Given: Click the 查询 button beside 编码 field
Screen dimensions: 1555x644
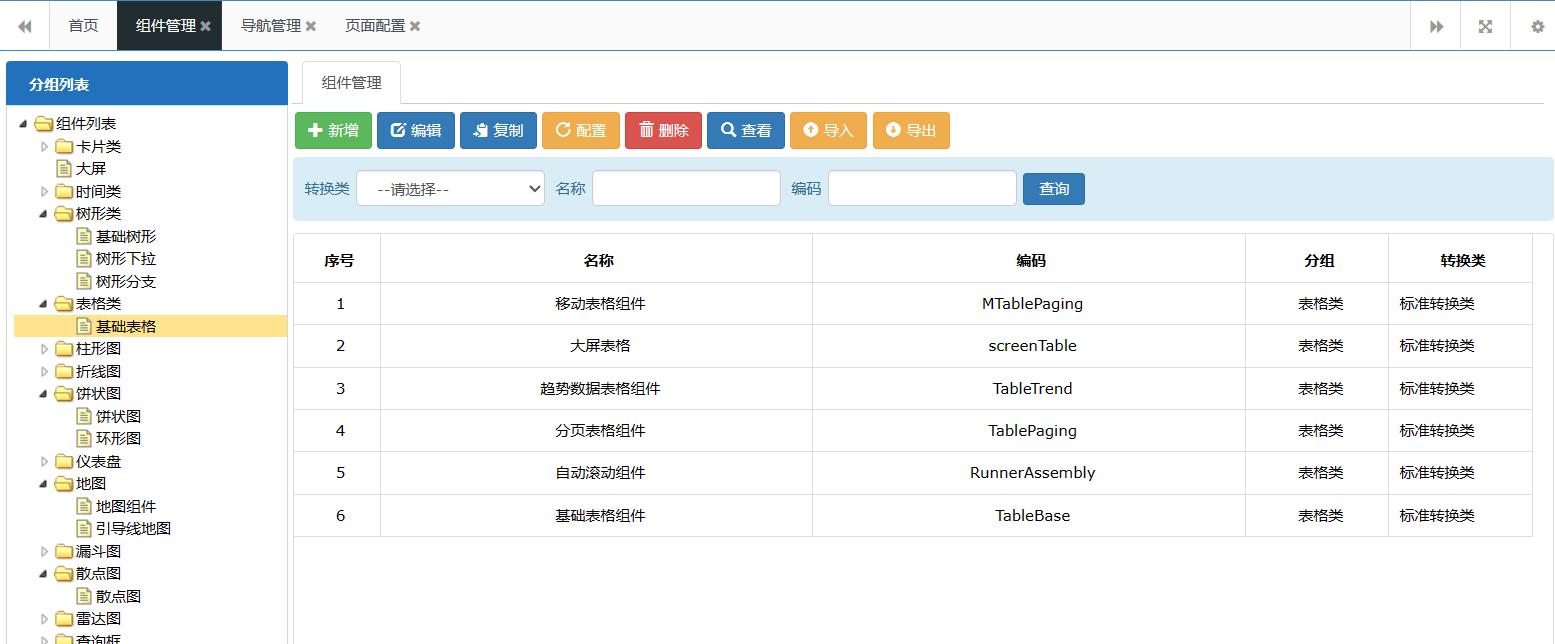Looking at the screenshot, I should point(1053,188).
